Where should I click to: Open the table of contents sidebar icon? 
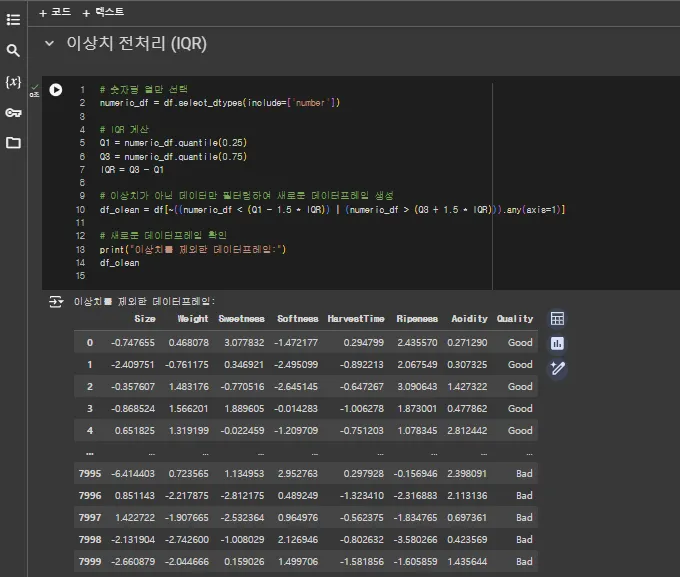[13, 20]
